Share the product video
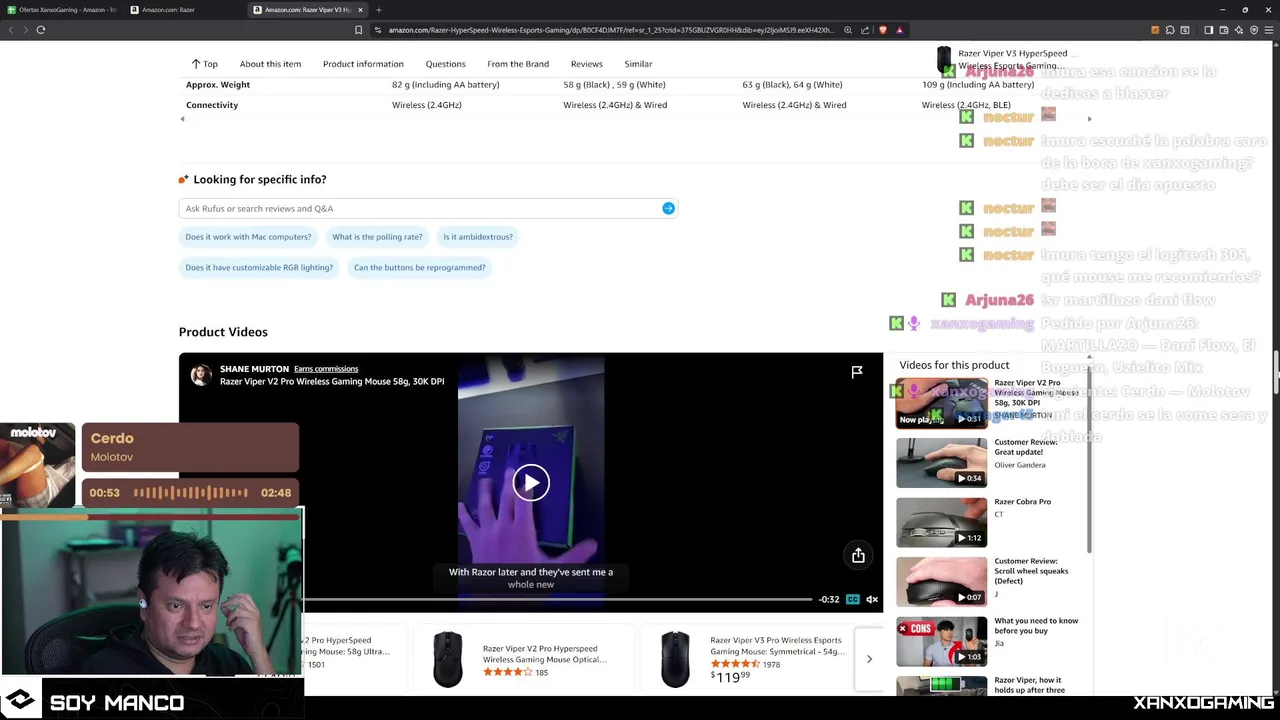This screenshot has width=1280, height=720. tap(858, 556)
